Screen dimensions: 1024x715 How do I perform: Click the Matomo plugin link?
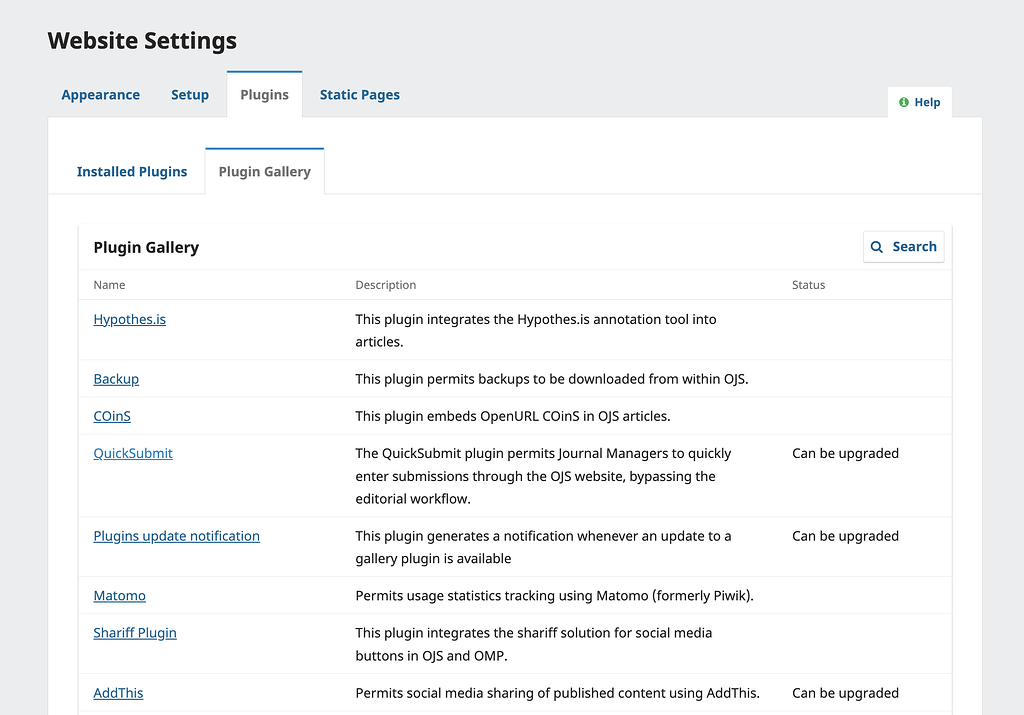(120, 596)
